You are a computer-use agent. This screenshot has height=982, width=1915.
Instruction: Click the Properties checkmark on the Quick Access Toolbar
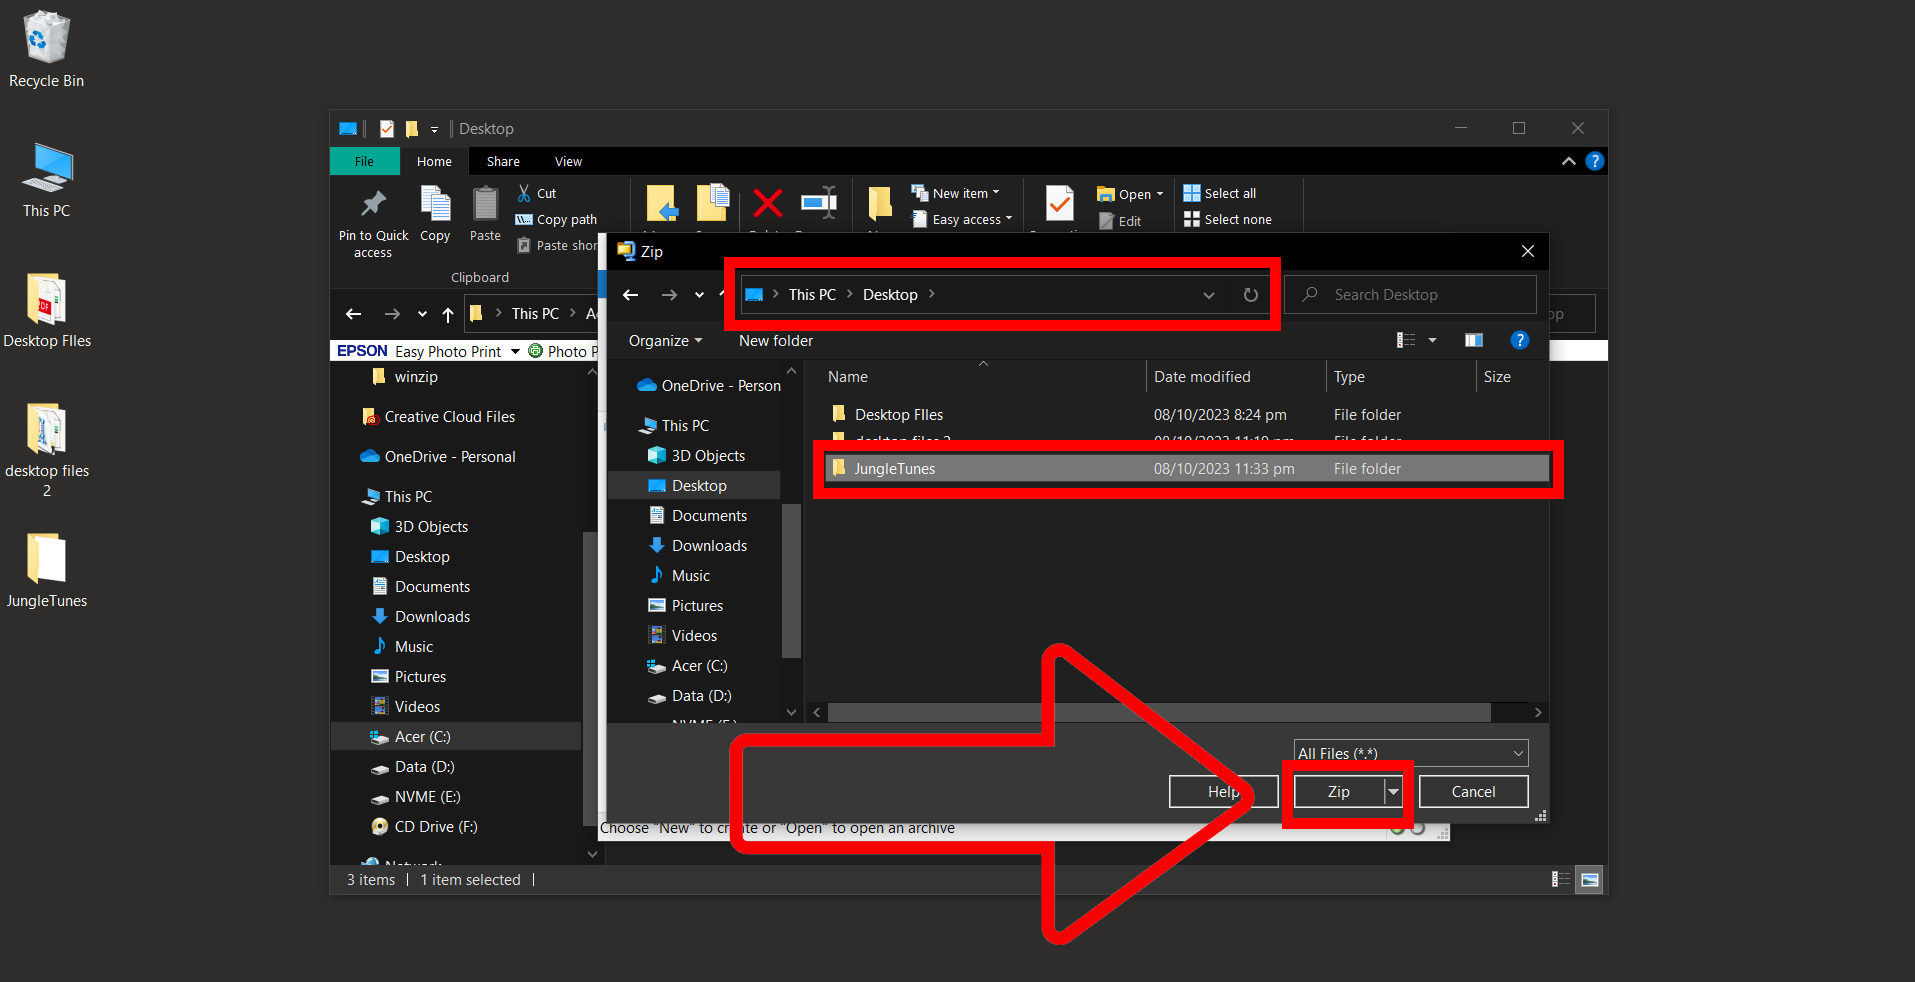coord(386,128)
